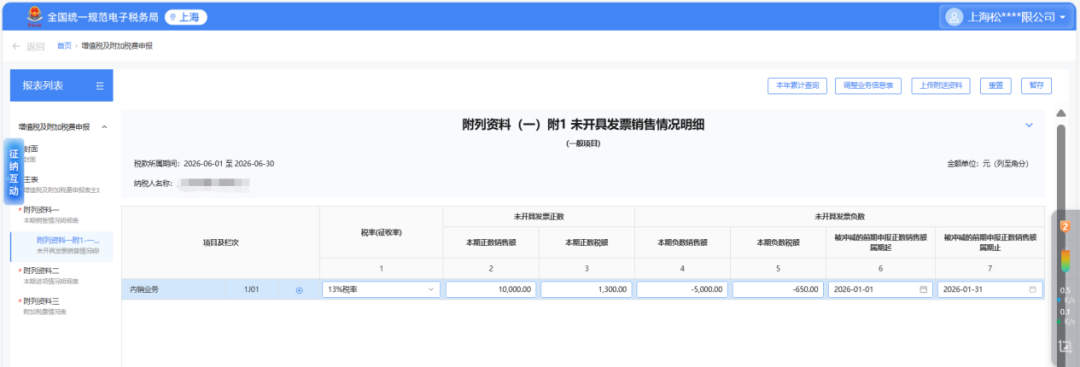Click the 未开具发票负数 group header
The image size is (1080, 367).
[x=839, y=216]
